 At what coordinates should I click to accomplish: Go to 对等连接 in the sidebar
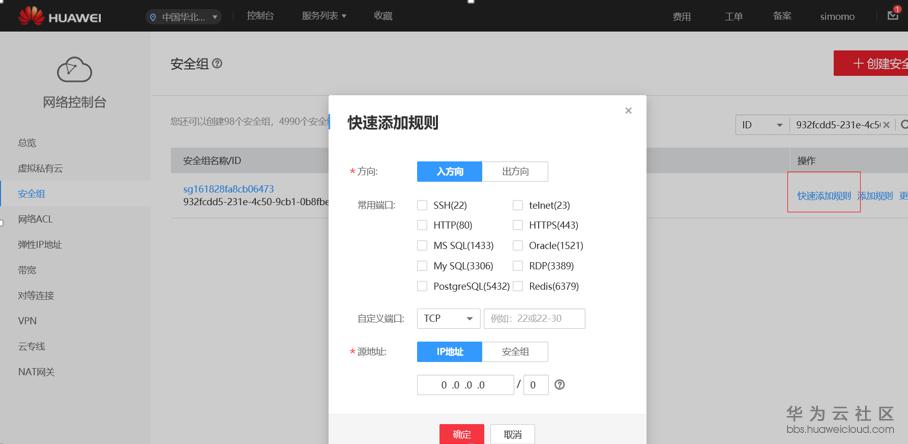click(x=36, y=296)
